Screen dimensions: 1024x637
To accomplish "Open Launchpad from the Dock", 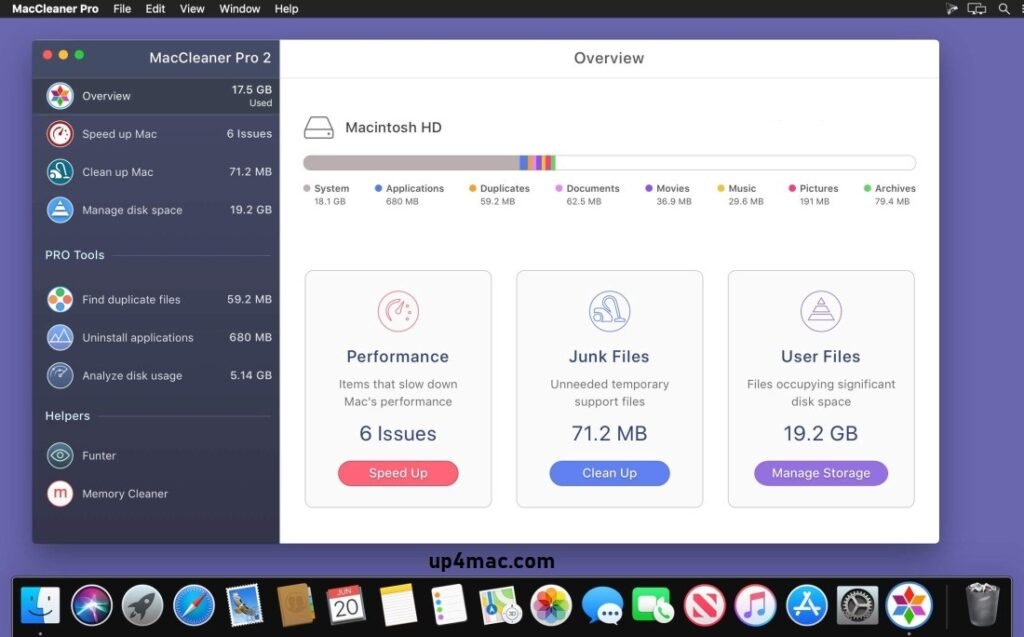I will click(142, 604).
